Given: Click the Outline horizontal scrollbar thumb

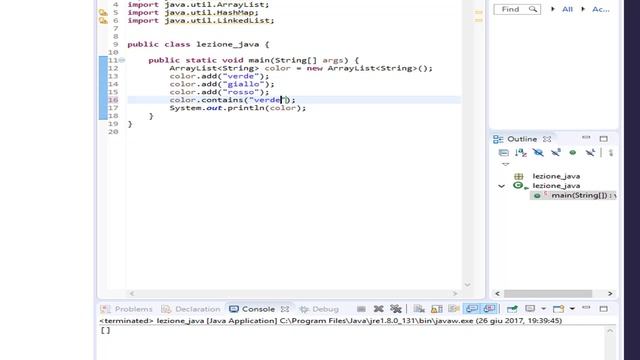Looking at the screenshot, I should [x=548, y=293].
